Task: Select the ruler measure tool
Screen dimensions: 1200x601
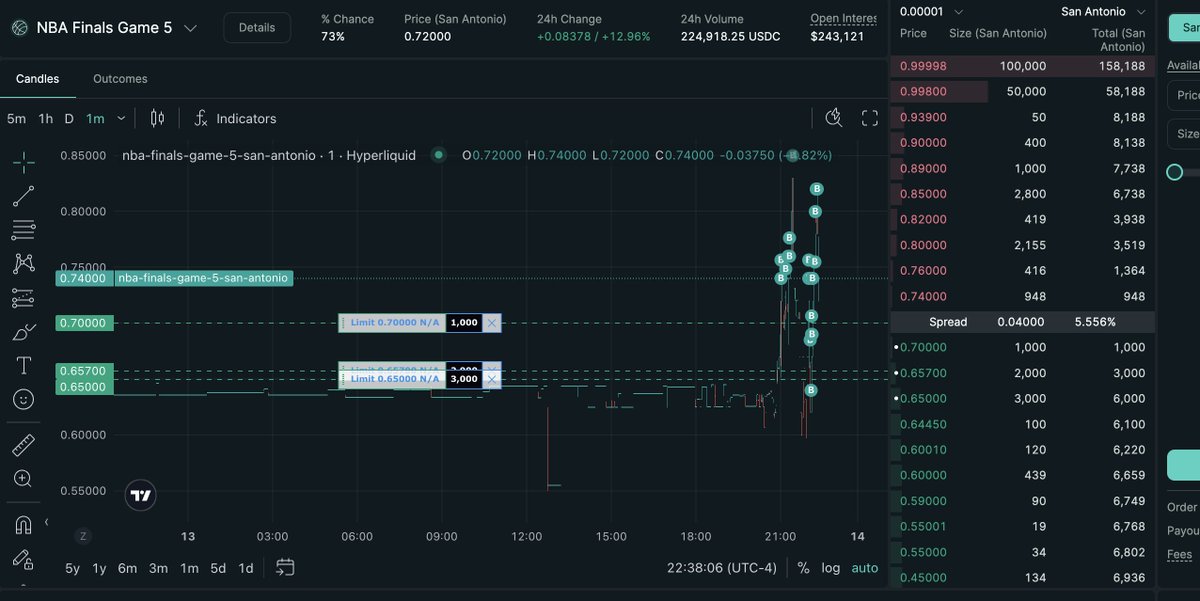Action: click(x=23, y=445)
